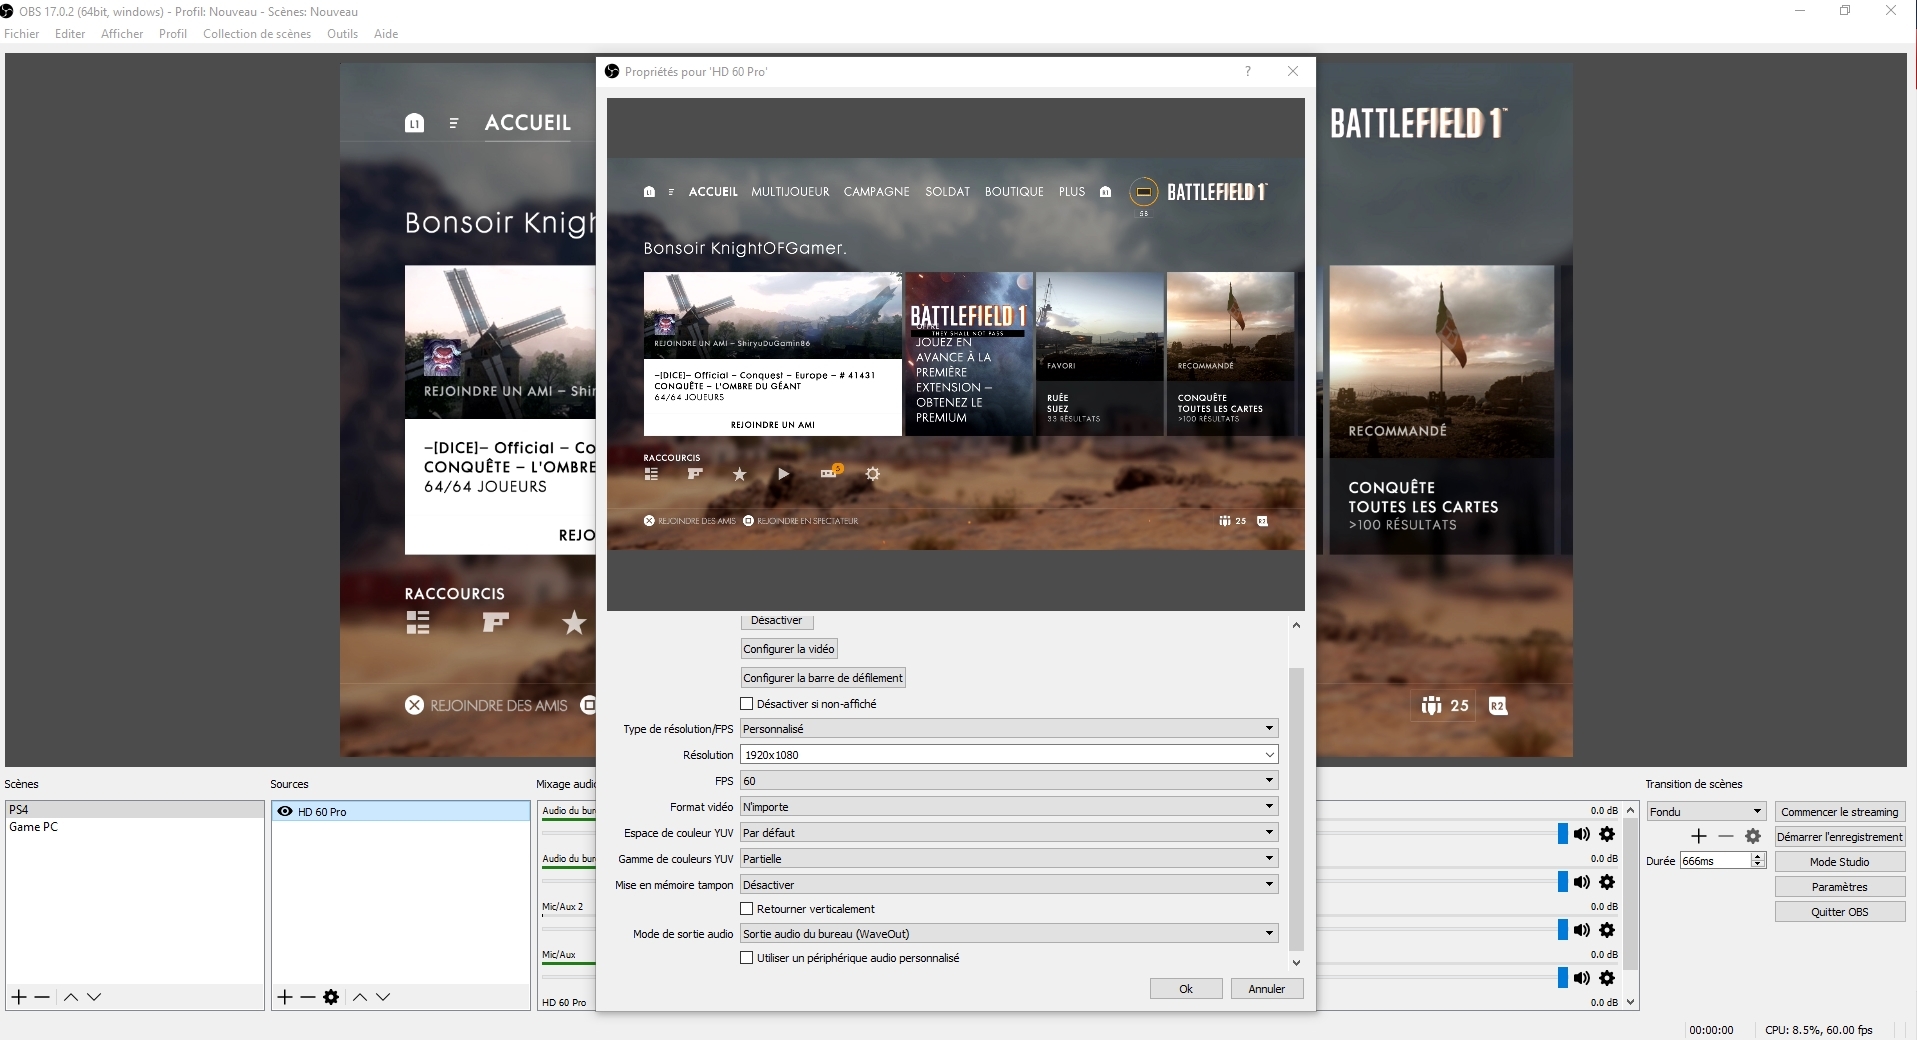The width and height of the screenshot is (1917, 1040).
Task: Cancel the dialog with Annuler
Action: [1267, 989]
